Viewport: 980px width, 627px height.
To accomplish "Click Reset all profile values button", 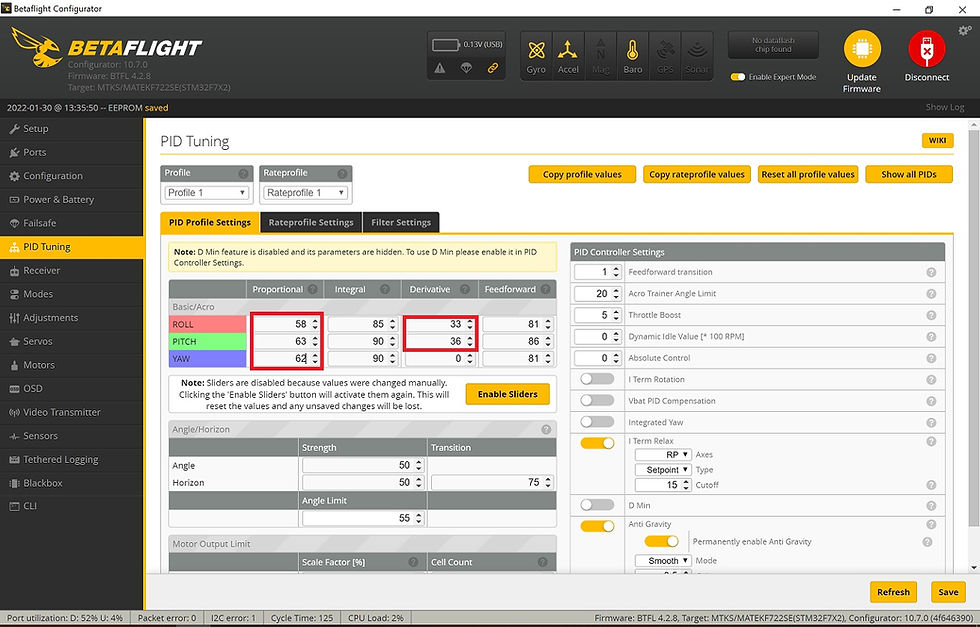I will (x=808, y=174).
